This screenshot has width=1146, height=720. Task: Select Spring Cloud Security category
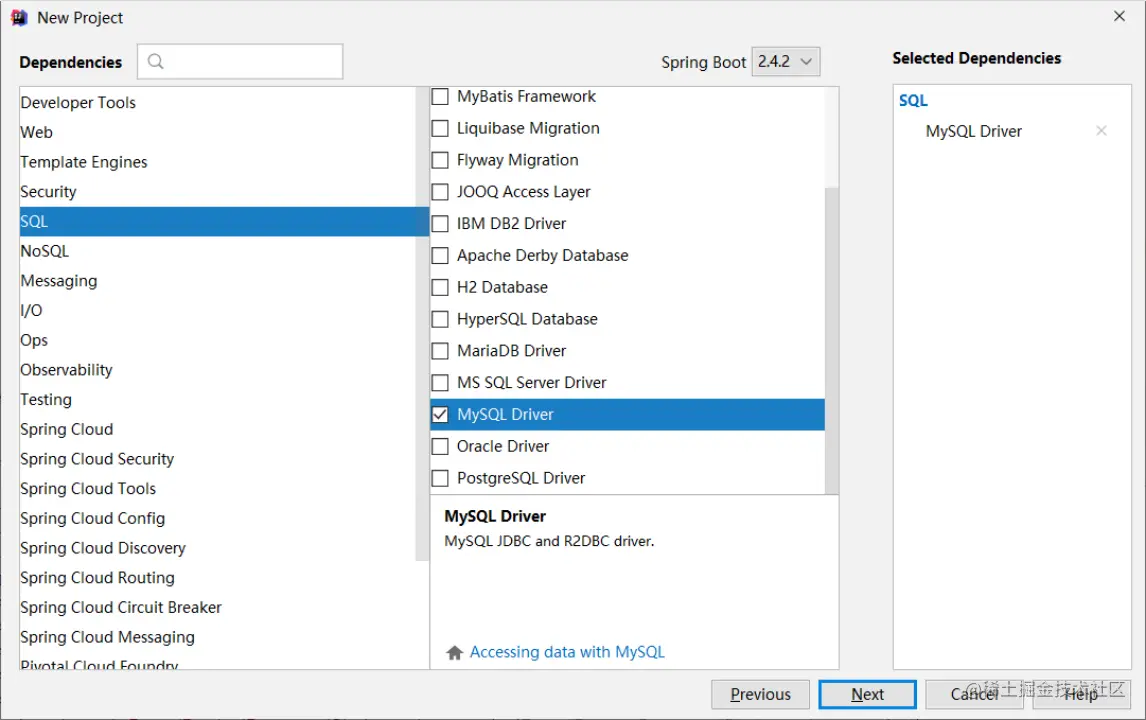[218, 459]
